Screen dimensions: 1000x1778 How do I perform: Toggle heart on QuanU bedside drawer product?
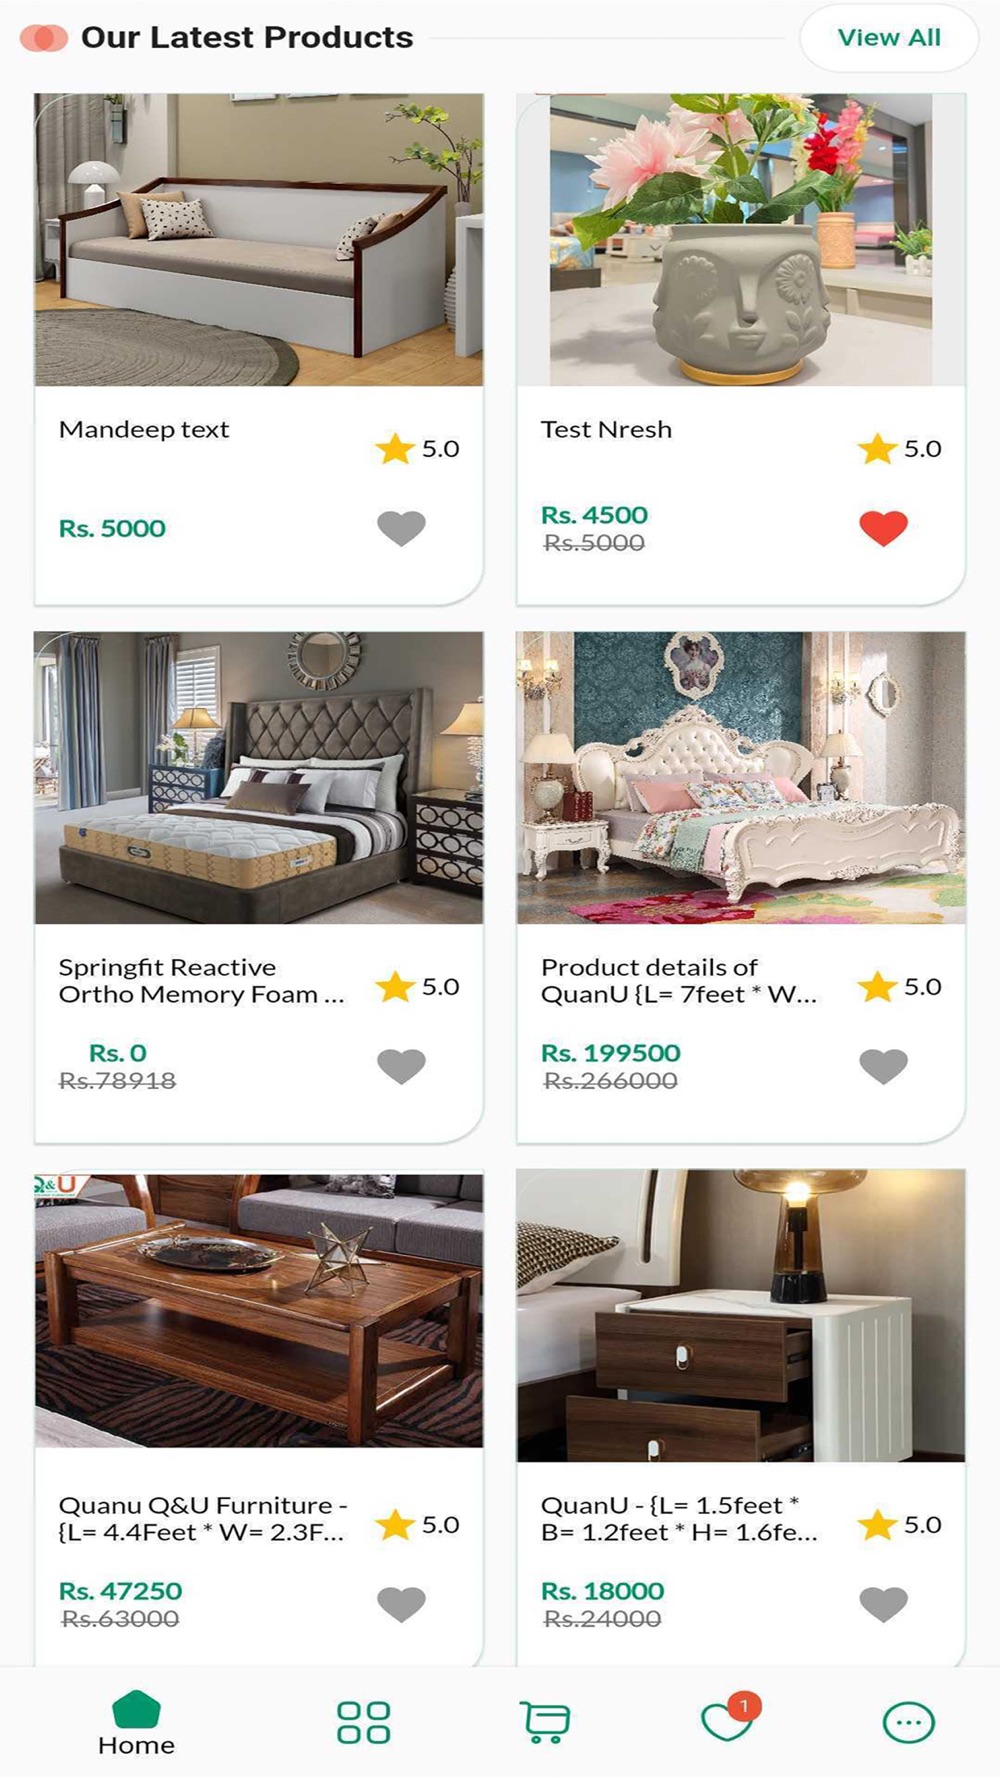point(883,1604)
